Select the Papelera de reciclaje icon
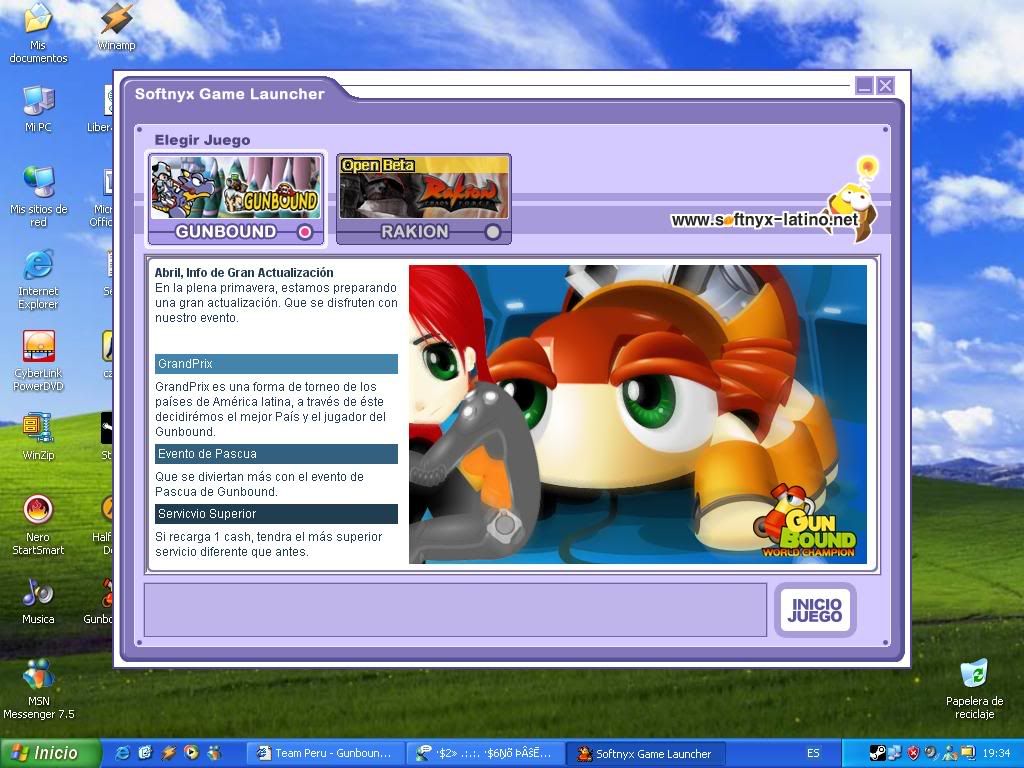 click(x=974, y=689)
